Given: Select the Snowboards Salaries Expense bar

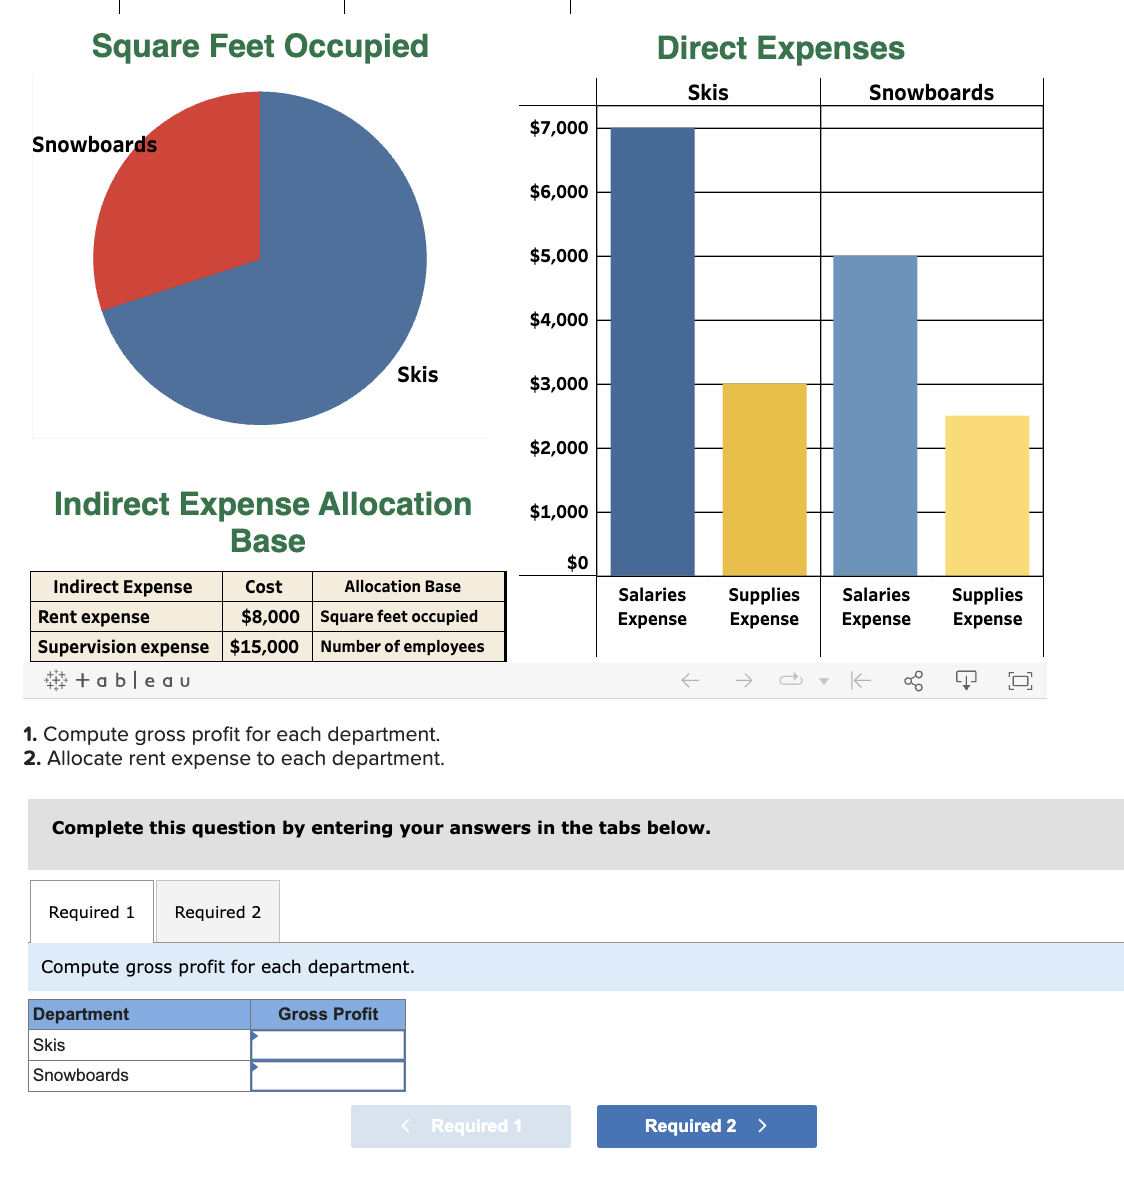Looking at the screenshot, I should coord(875,415).
